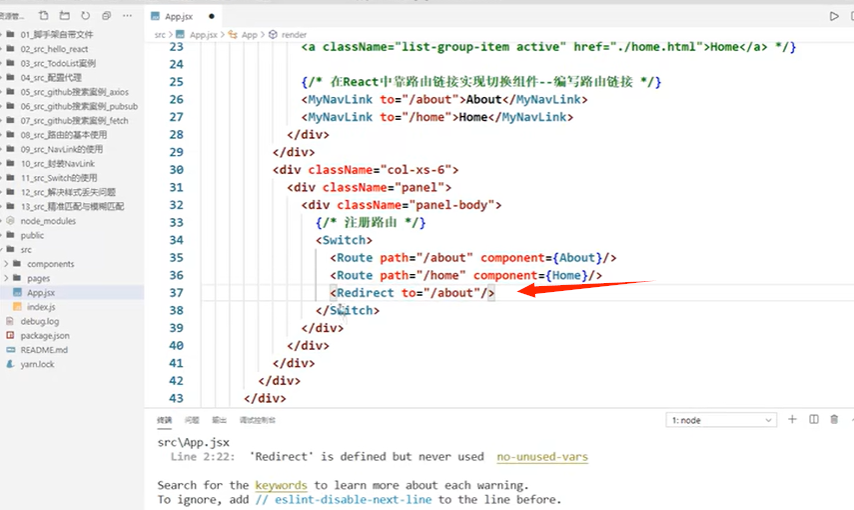This screenshot has width=854, height=510.
Task: Click src\App.jsx path in terminal output
Action: [x=193, y=442]
